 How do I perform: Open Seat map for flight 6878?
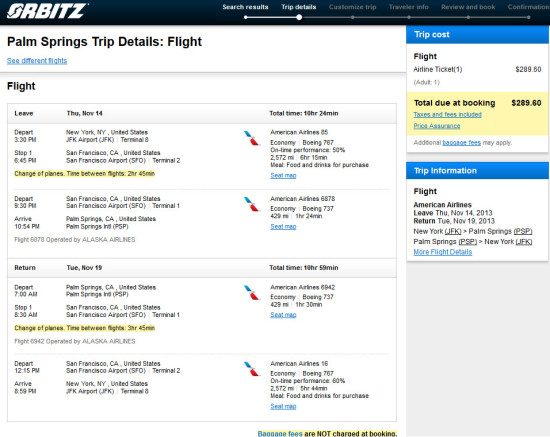click(x=283, y=227)
